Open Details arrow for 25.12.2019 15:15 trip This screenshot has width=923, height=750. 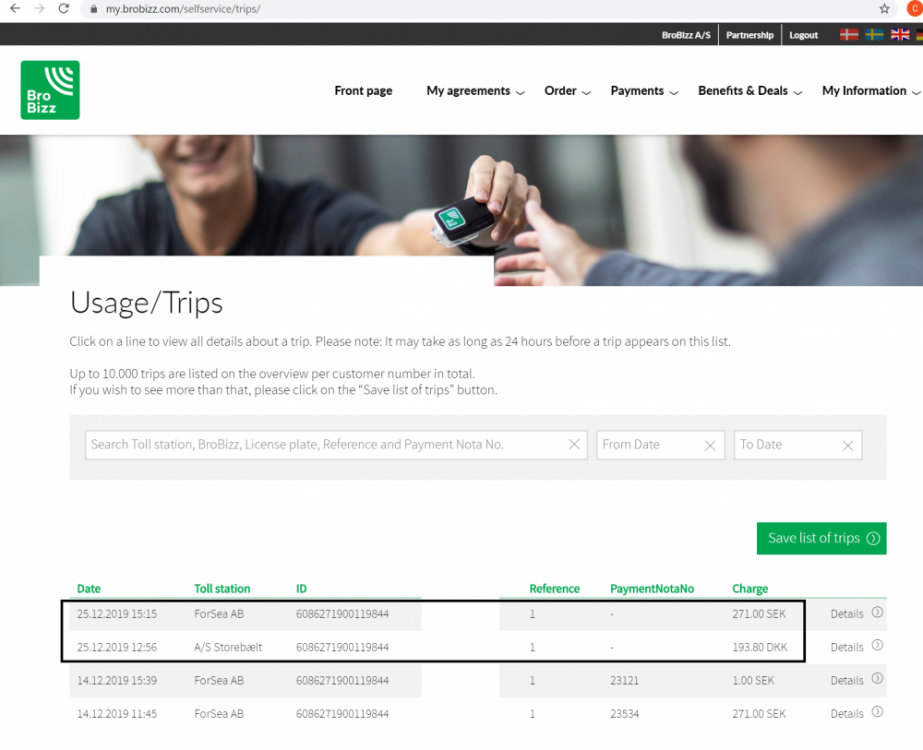877,612
